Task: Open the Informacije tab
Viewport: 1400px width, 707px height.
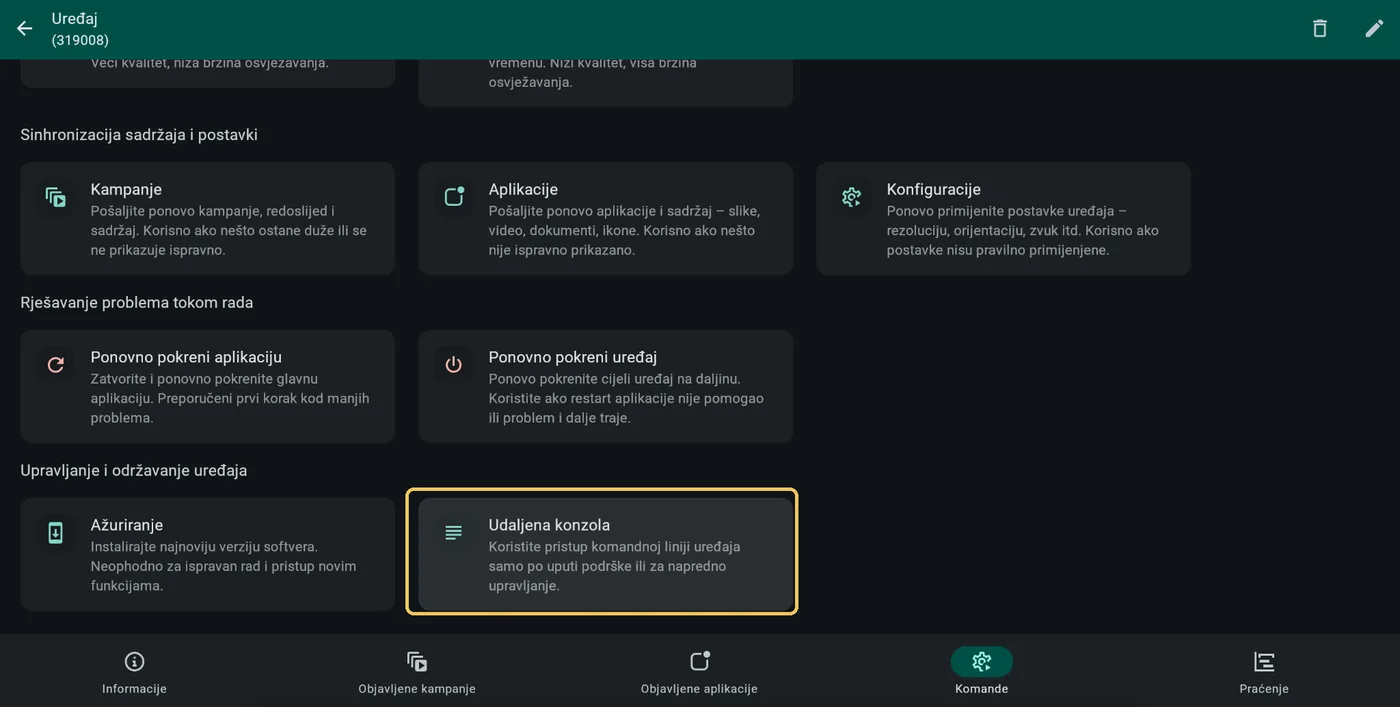Action: coord(134,672)
